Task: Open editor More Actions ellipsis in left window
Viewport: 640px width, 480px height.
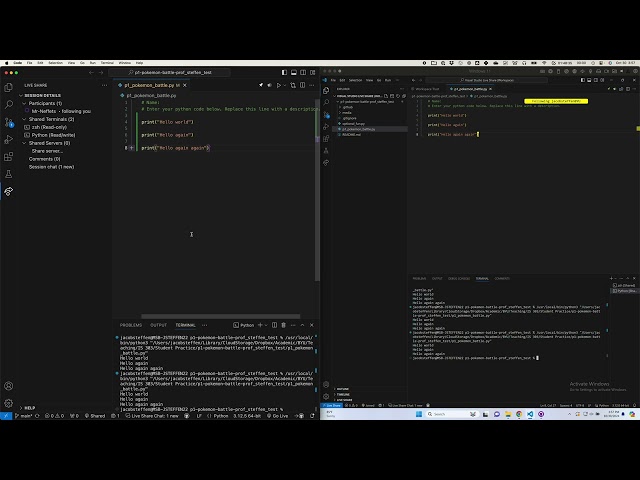Action: tap(312, 85)
